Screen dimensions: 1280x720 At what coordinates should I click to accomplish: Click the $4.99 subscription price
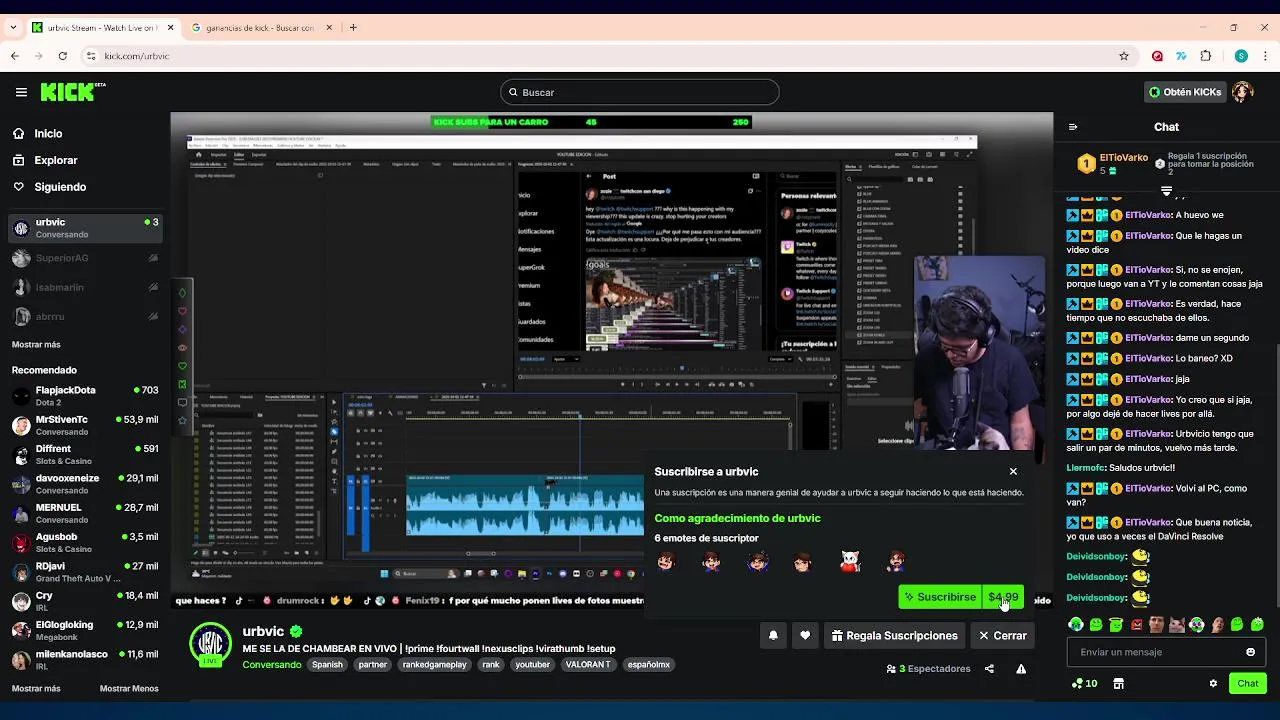click(x=1003, y=597)
